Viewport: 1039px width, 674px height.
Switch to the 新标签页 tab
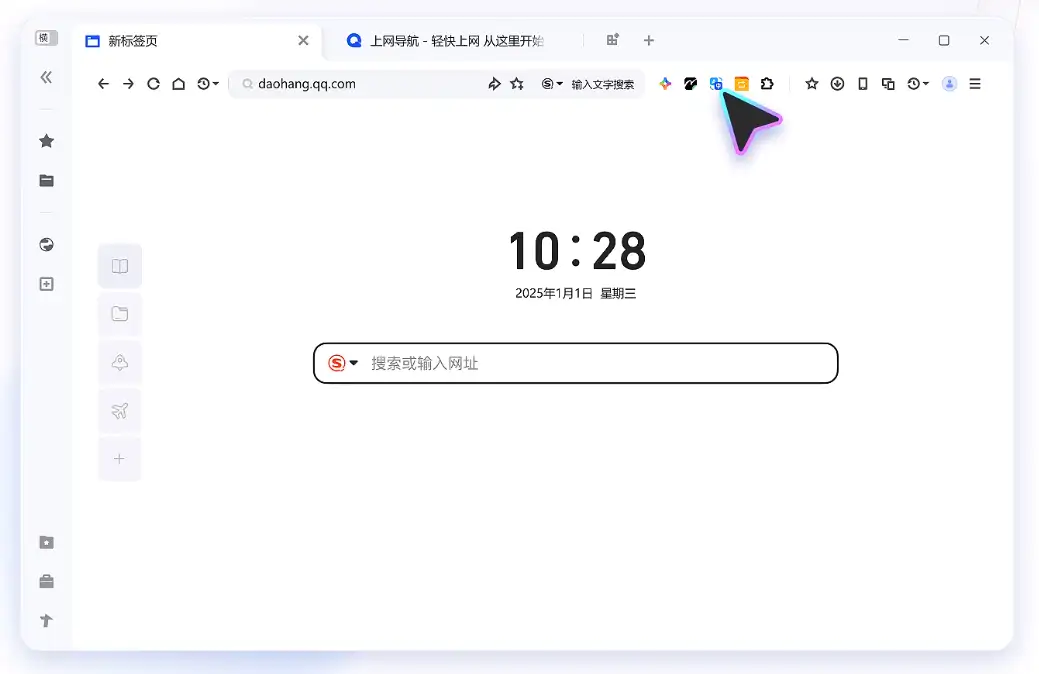[197, 40]
